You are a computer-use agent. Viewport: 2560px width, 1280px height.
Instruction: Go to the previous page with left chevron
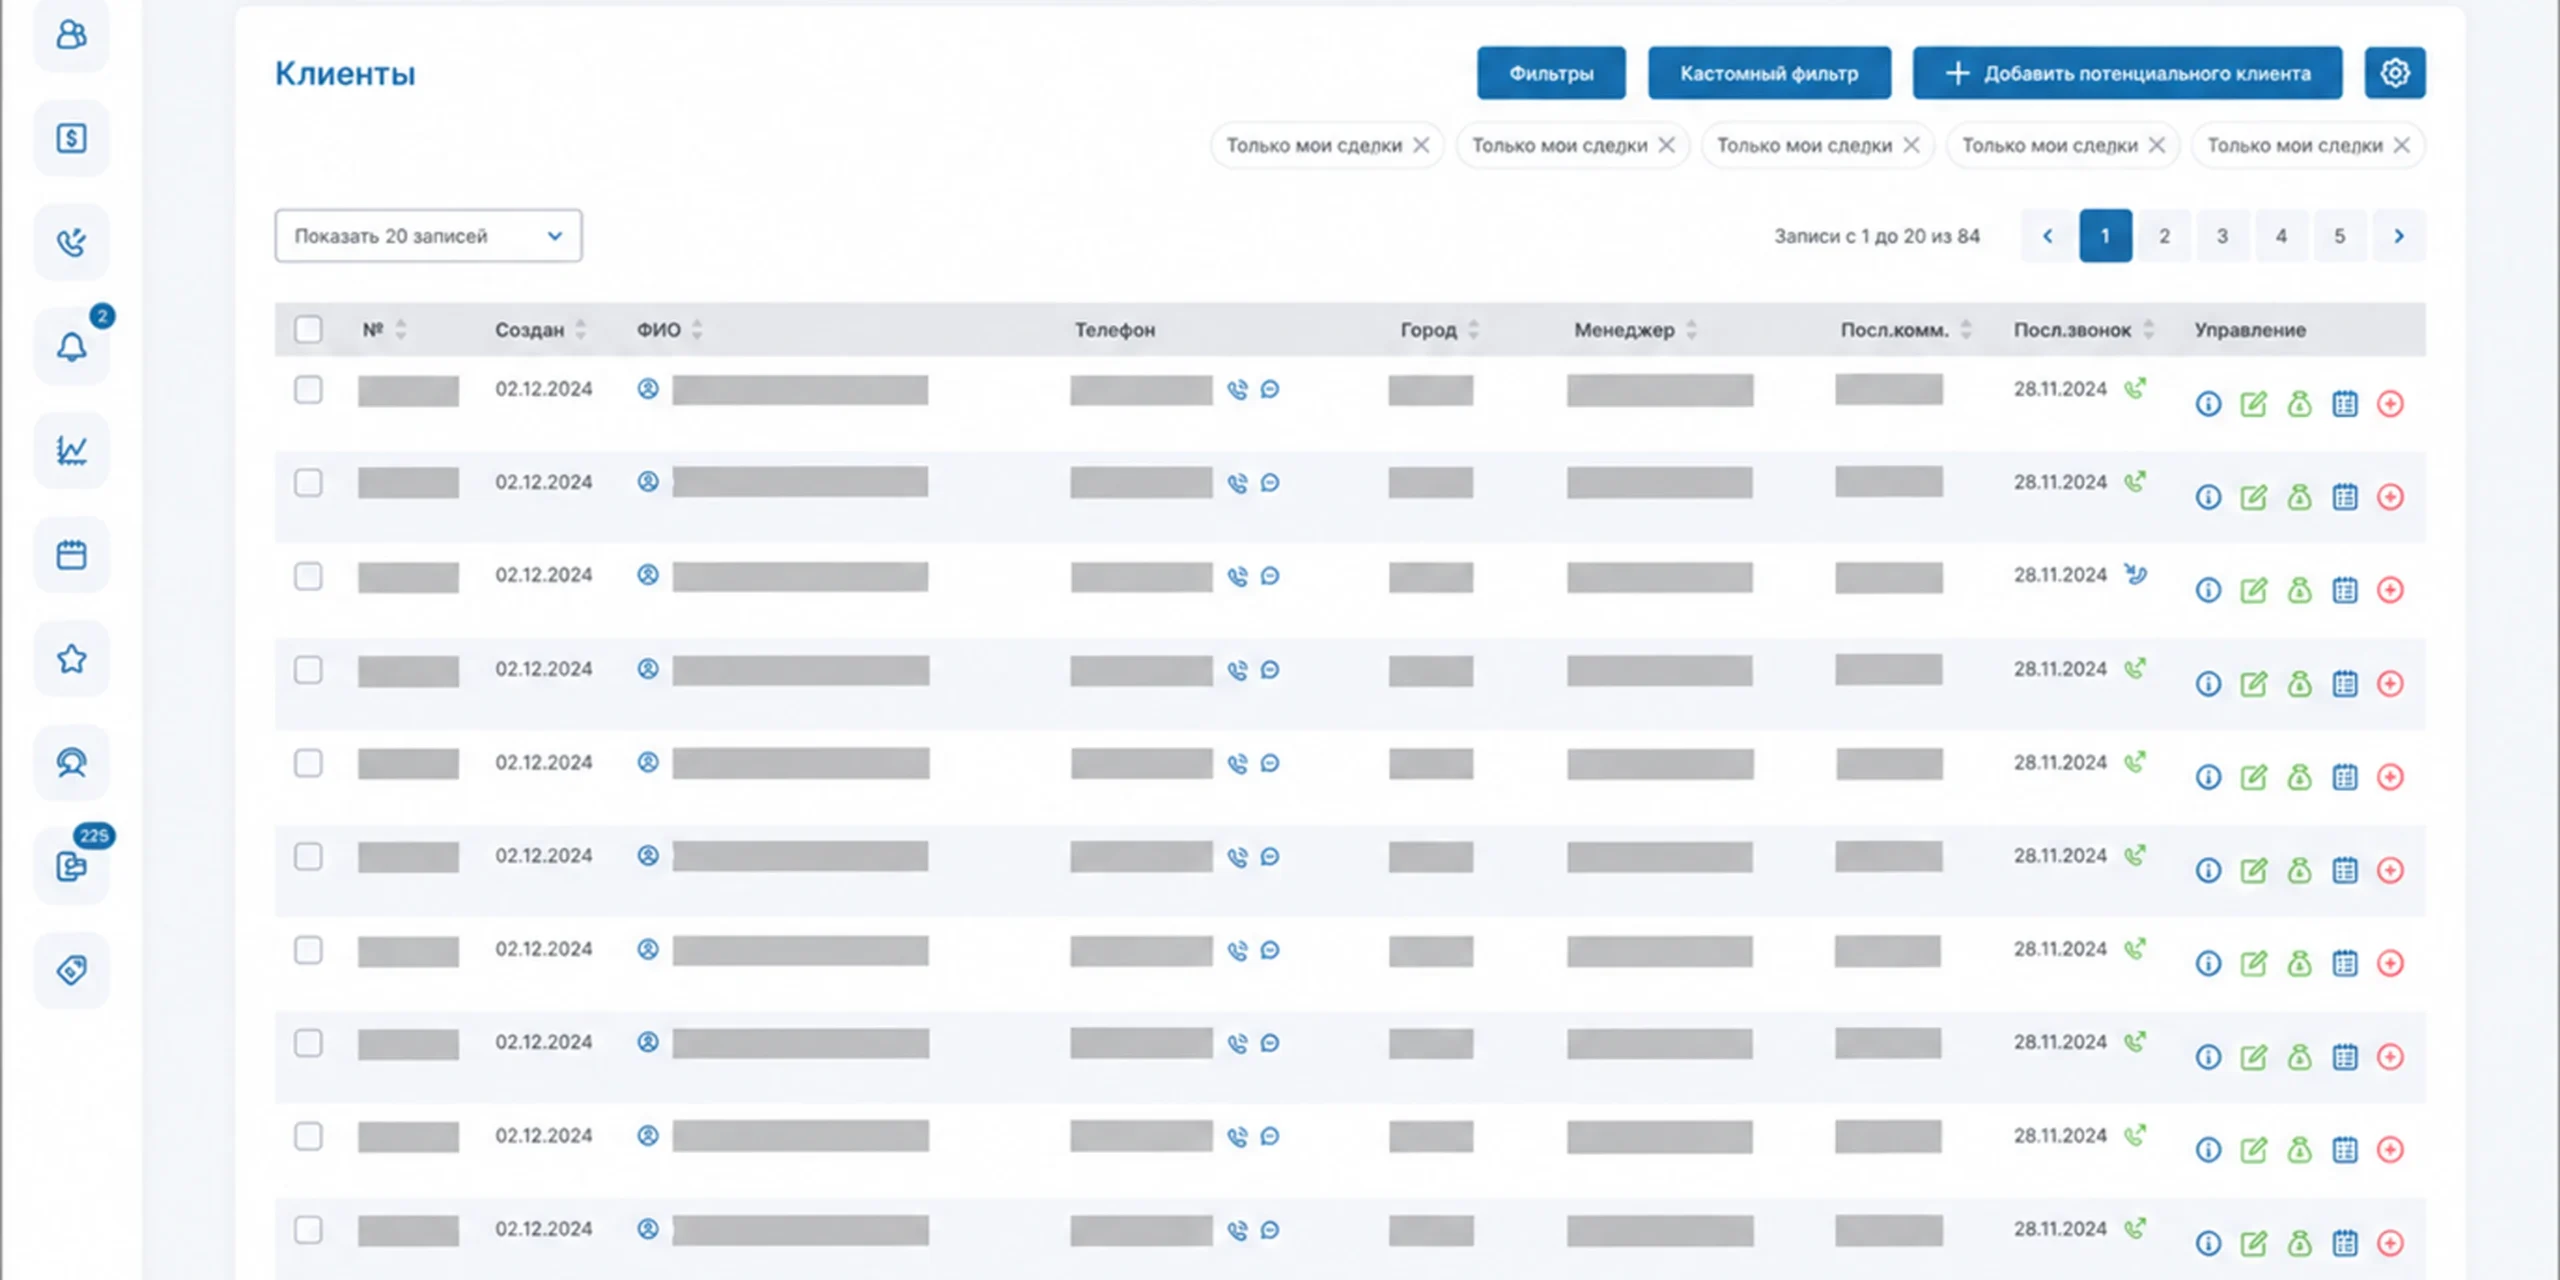click(2047, 236)
